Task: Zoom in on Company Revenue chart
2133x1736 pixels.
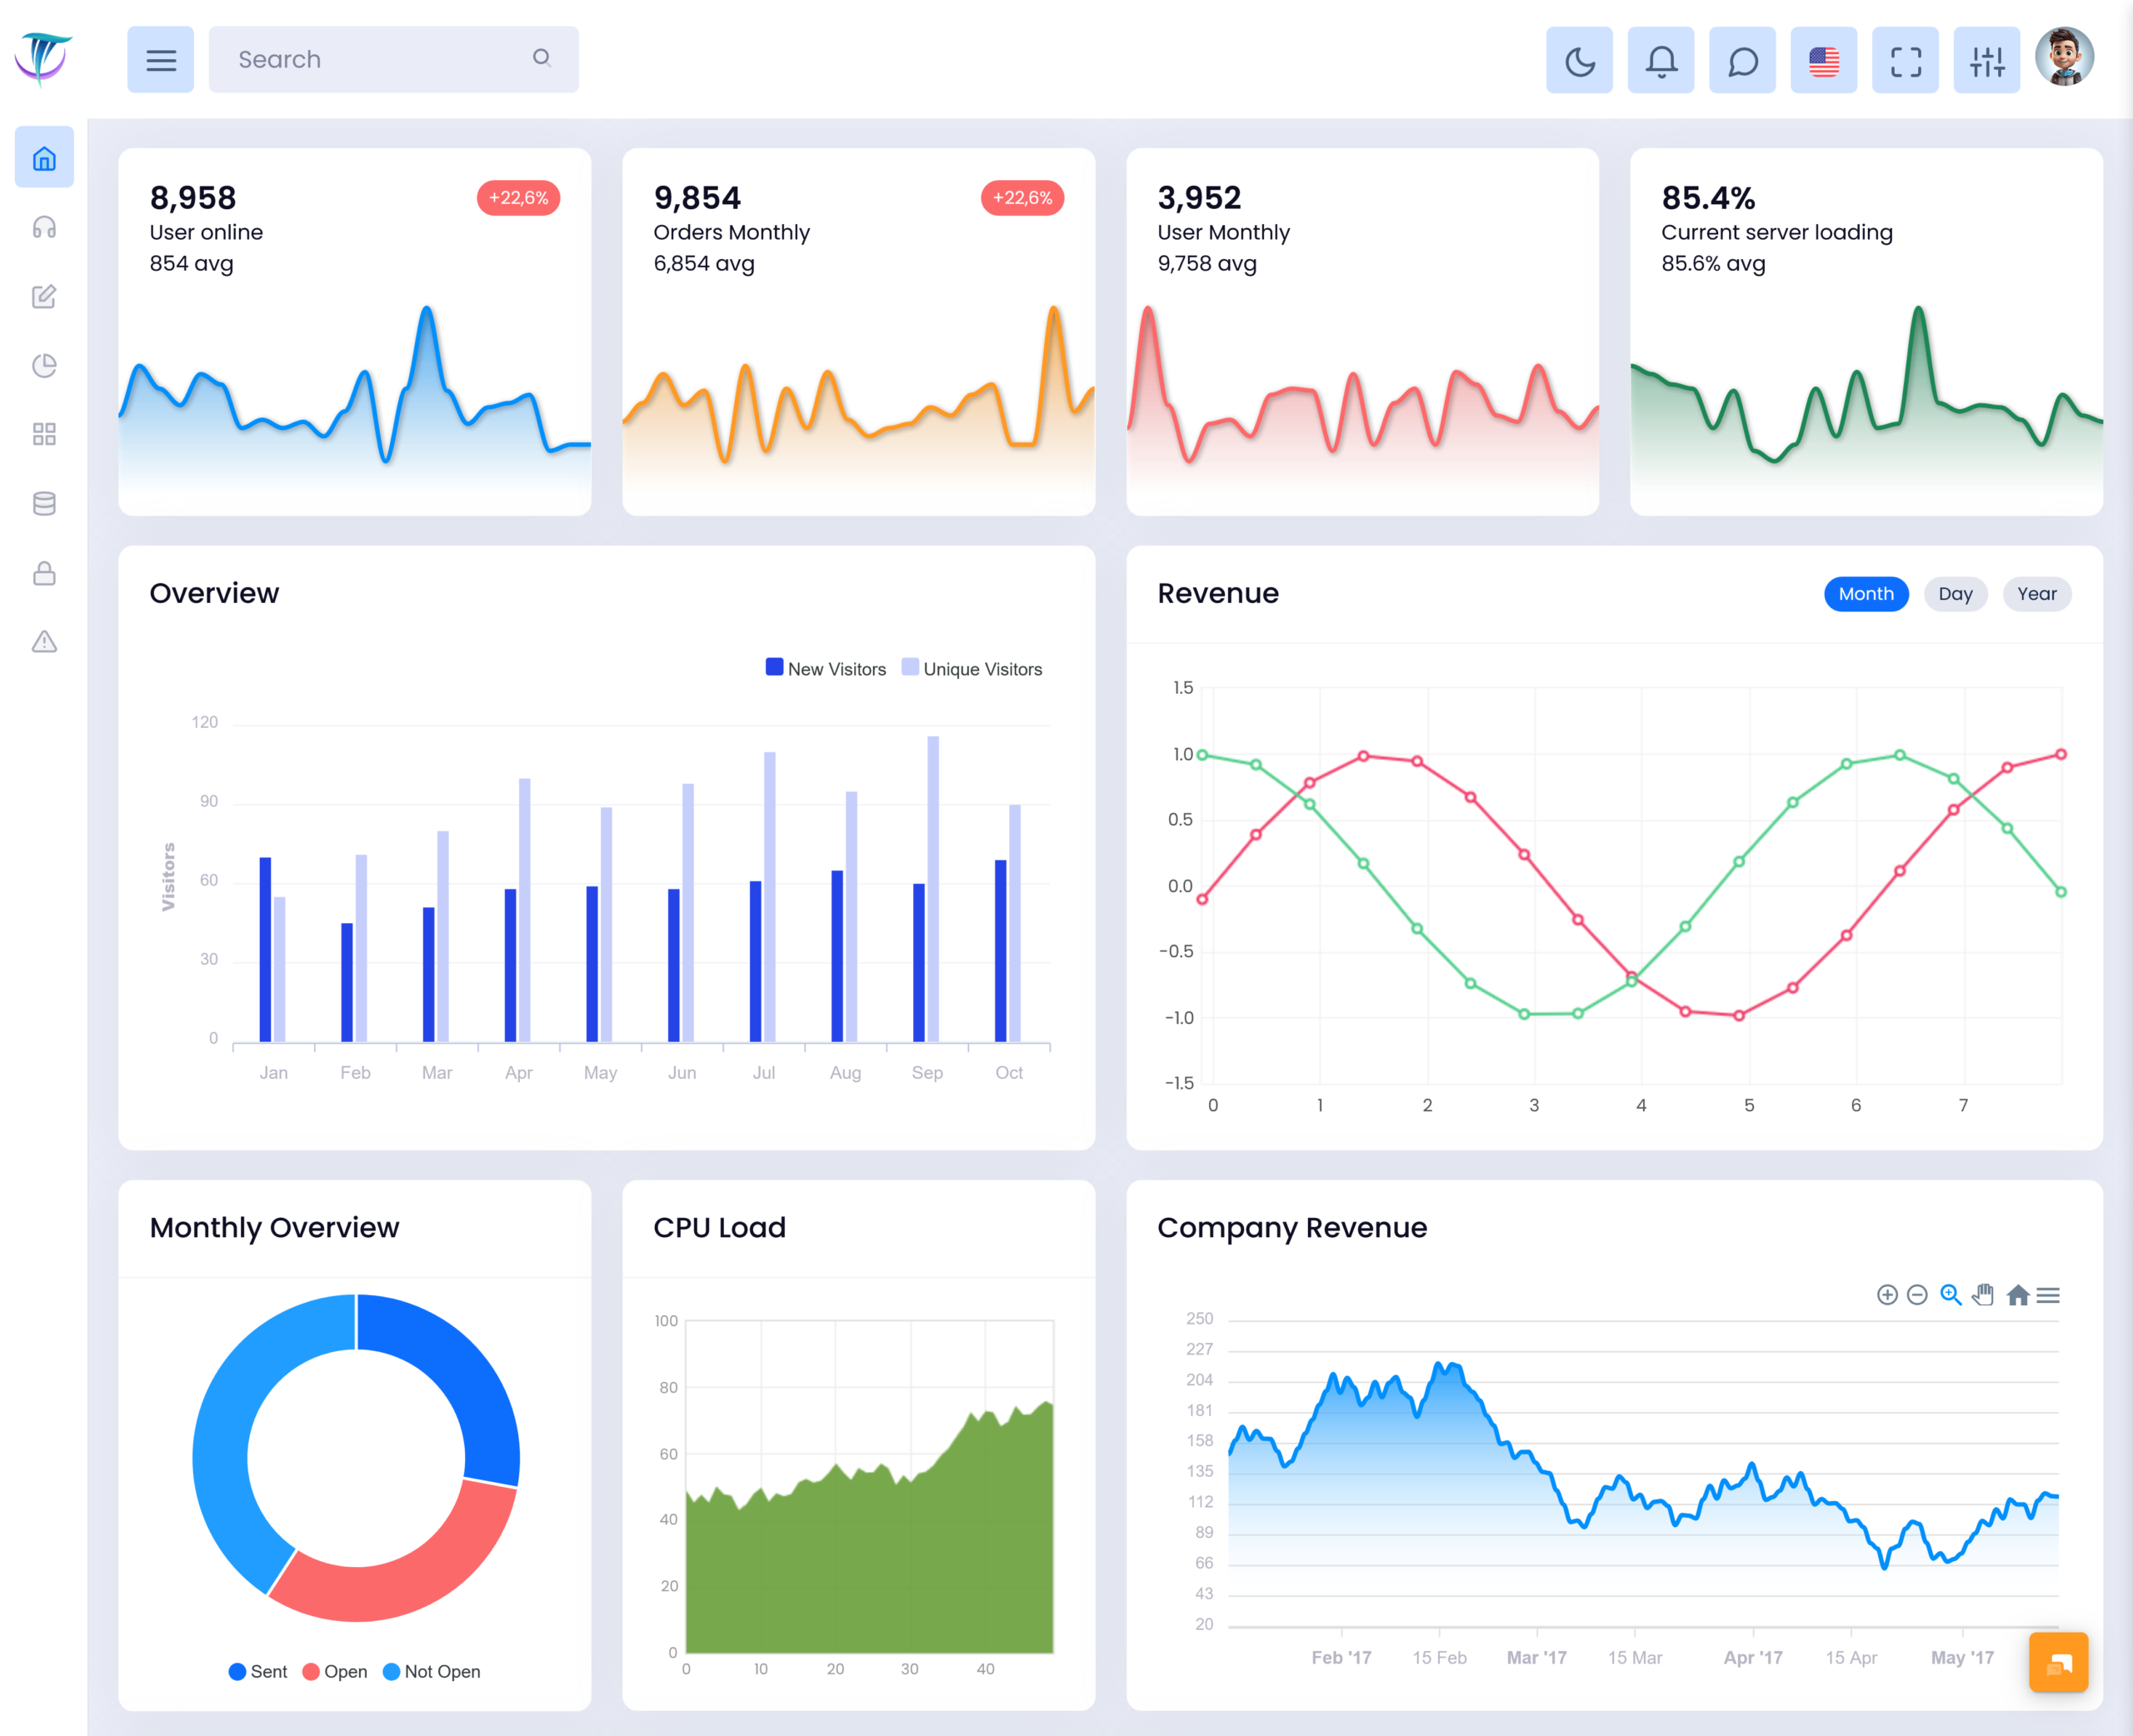Action: tap(1887, 1295)
